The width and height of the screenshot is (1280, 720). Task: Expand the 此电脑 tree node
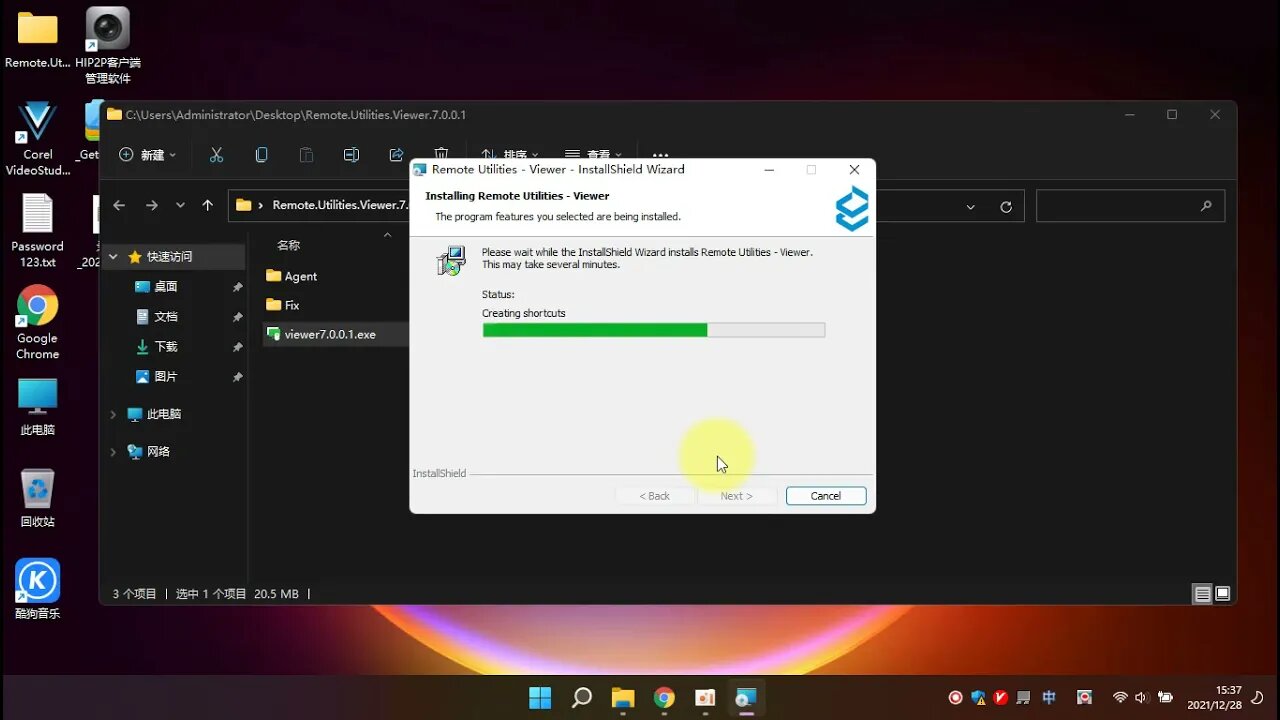(113, 414)
